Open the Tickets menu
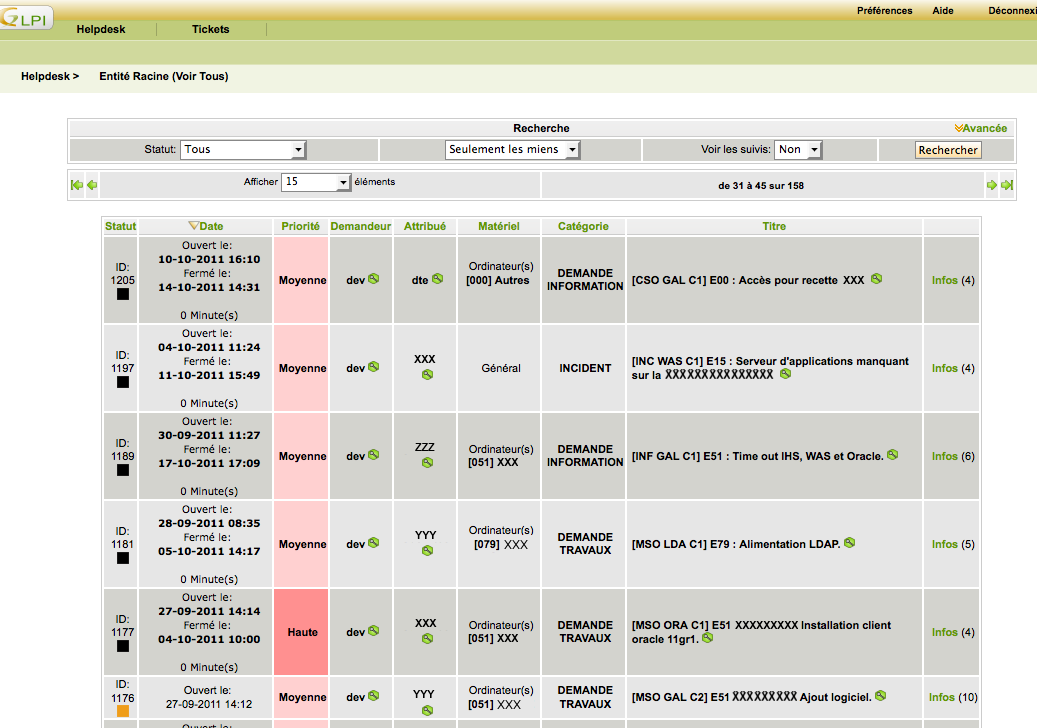 coord(210,29)
